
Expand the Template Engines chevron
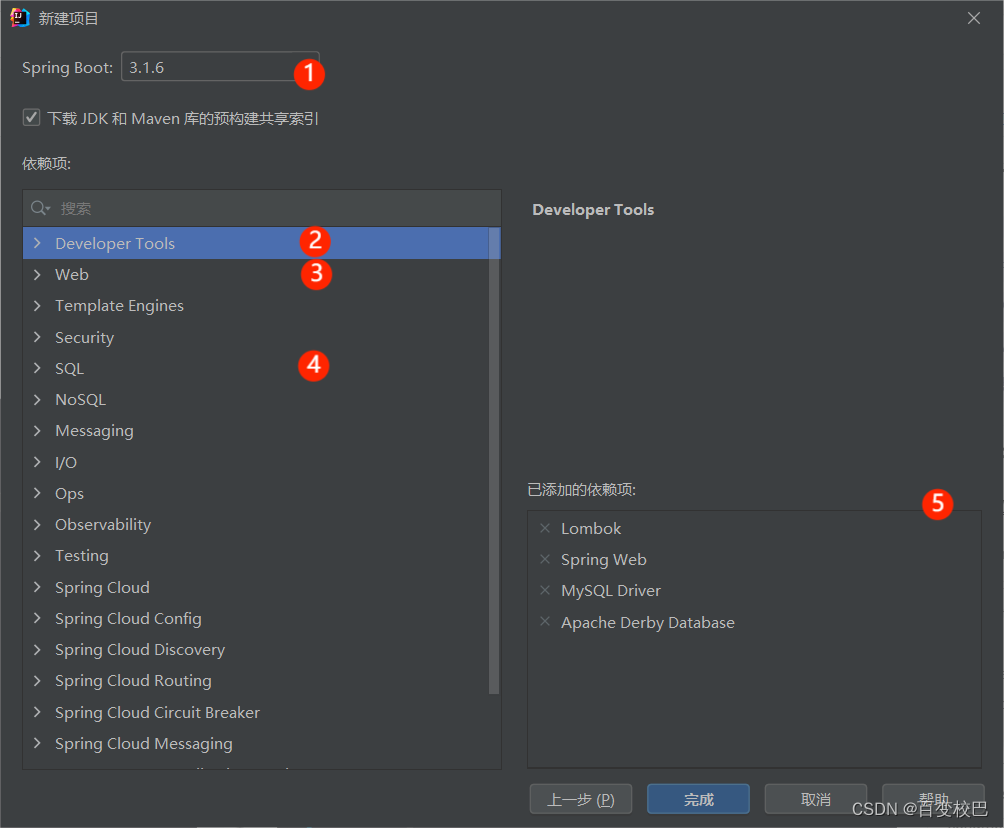(x=37, y=306)
